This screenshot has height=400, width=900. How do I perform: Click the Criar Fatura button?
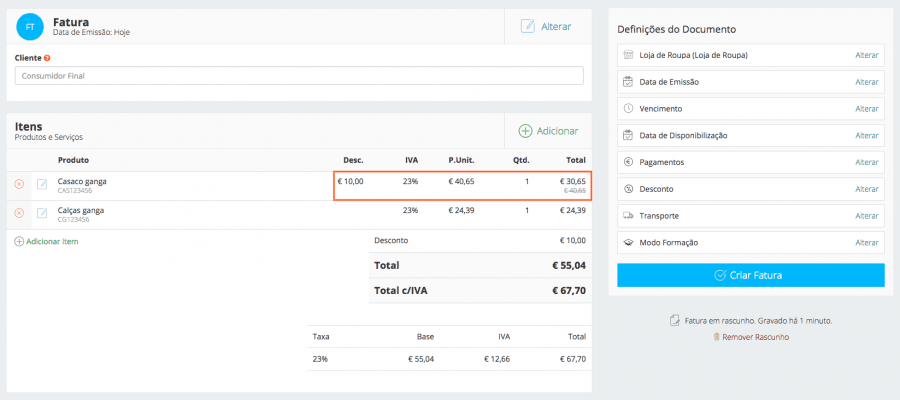pos(750,275)
